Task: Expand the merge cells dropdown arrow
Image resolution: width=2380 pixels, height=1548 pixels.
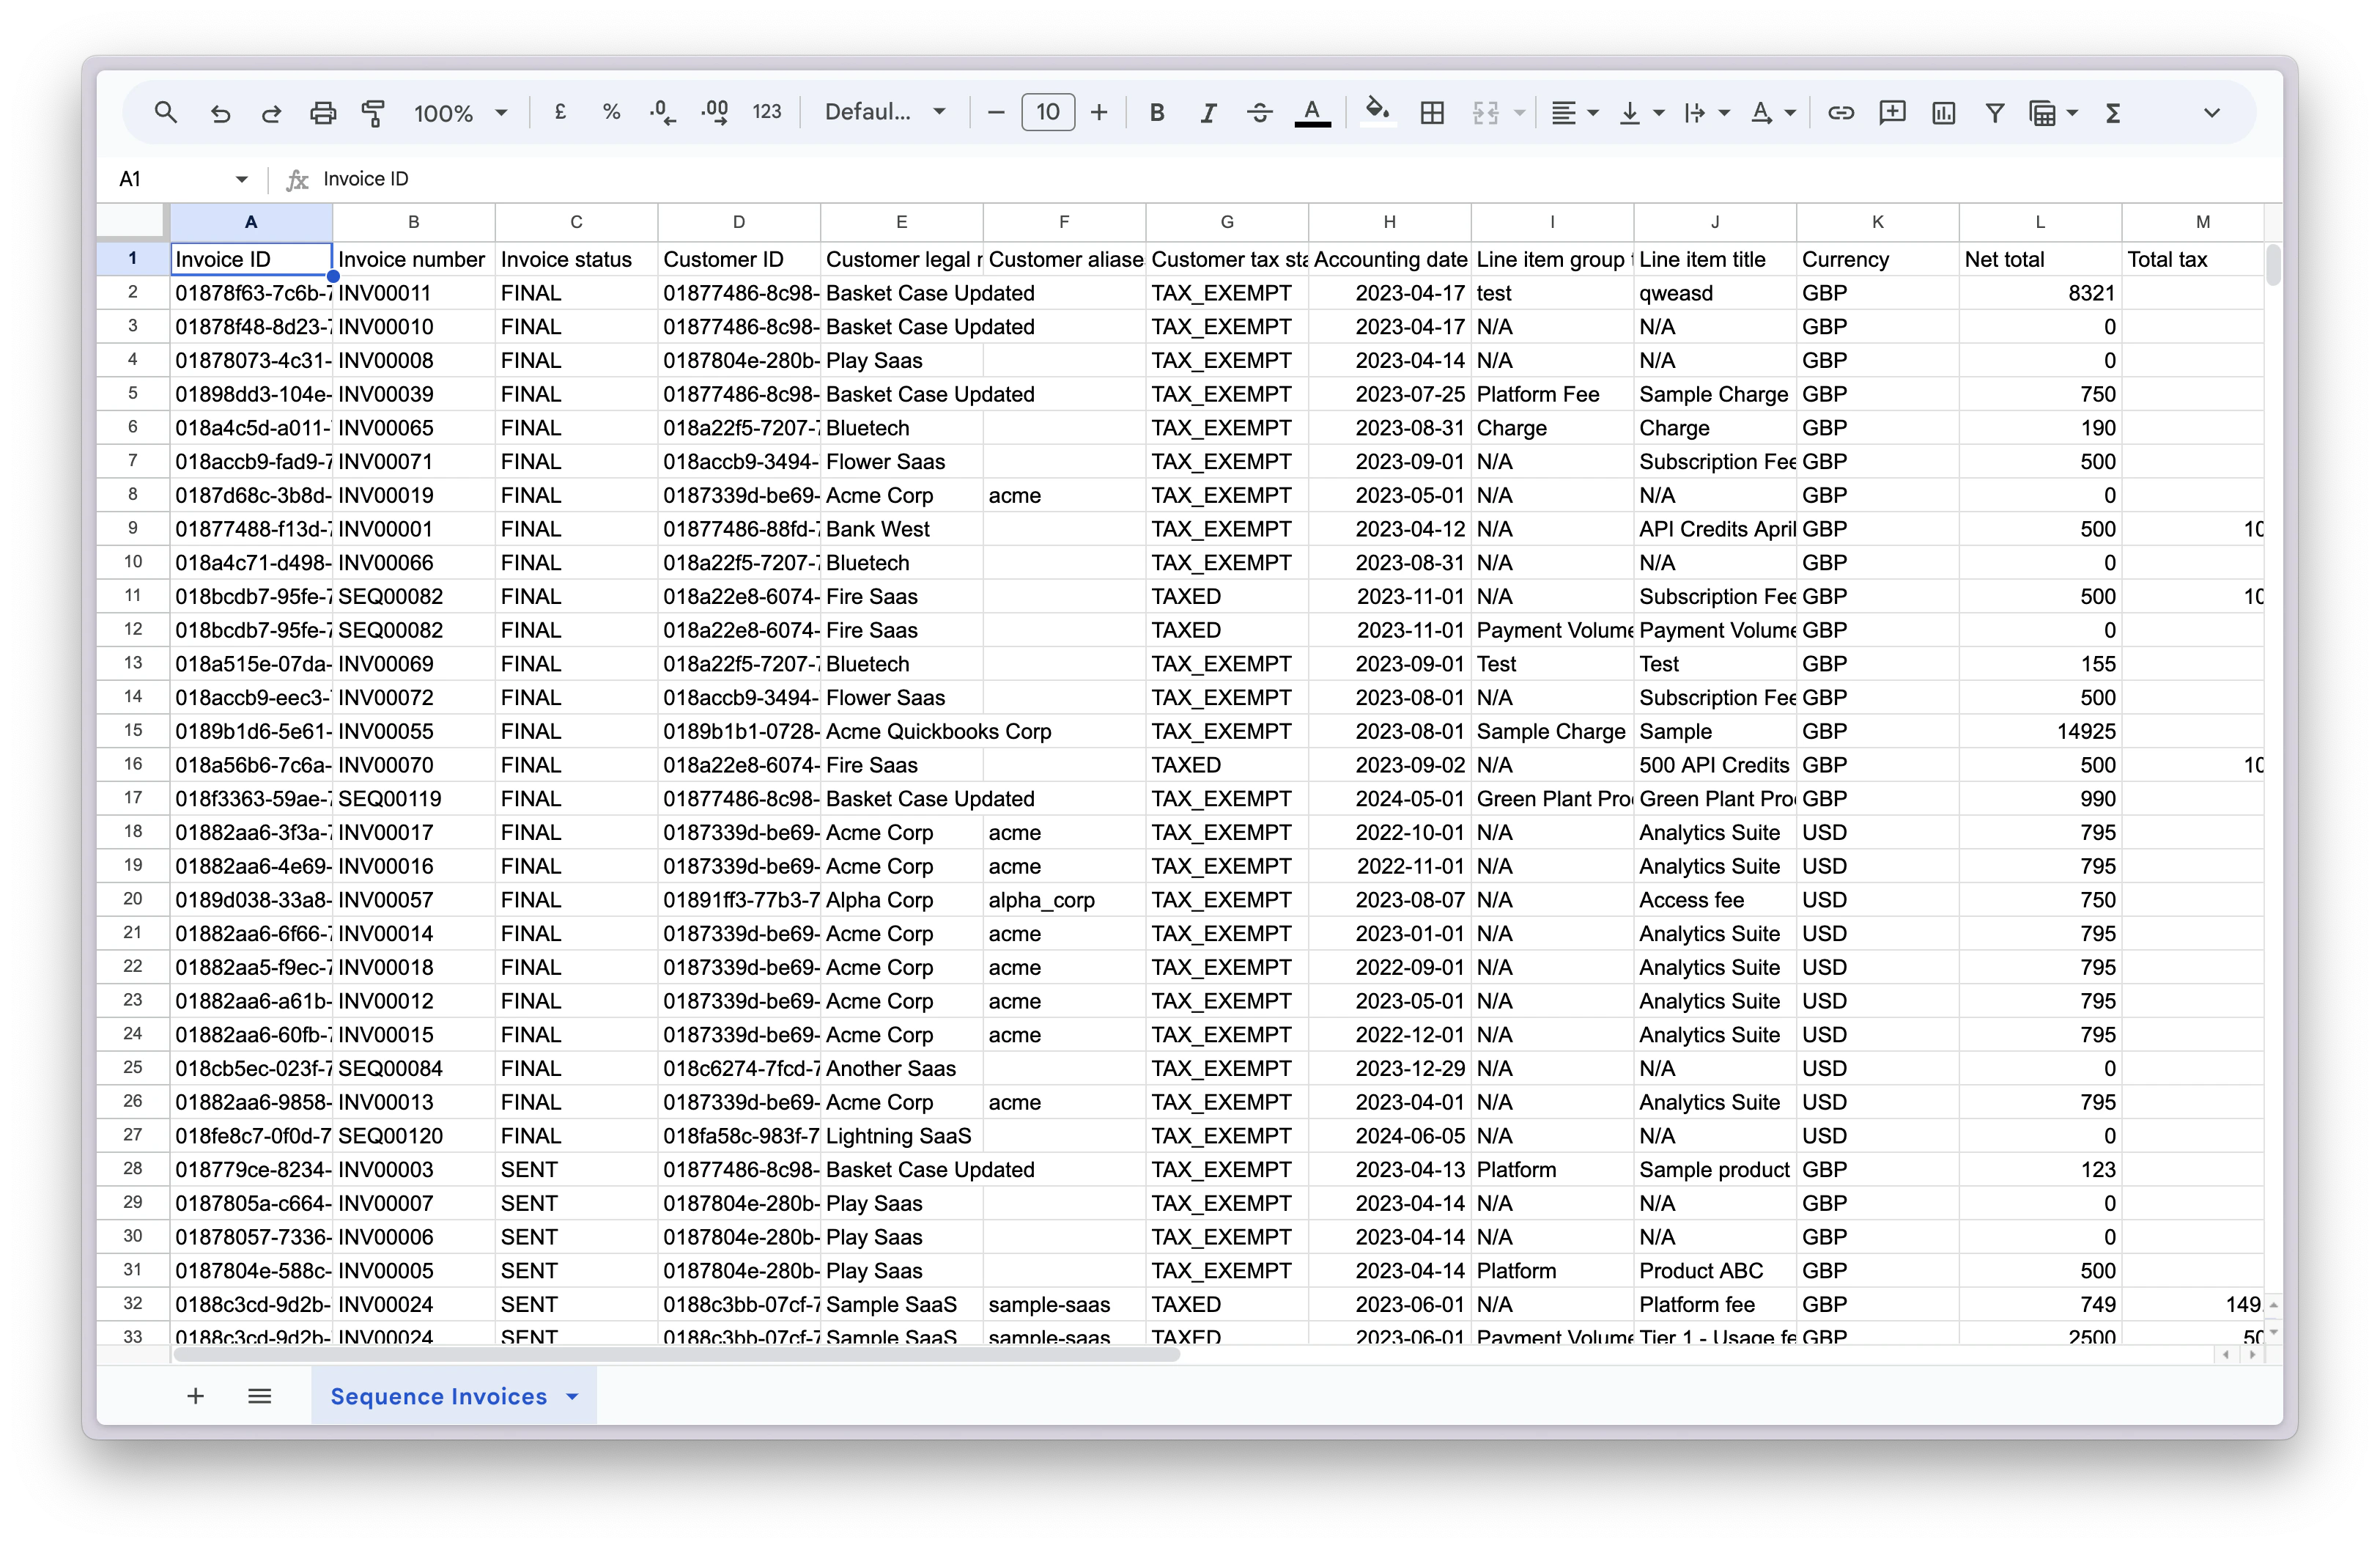Action: 1519,113
